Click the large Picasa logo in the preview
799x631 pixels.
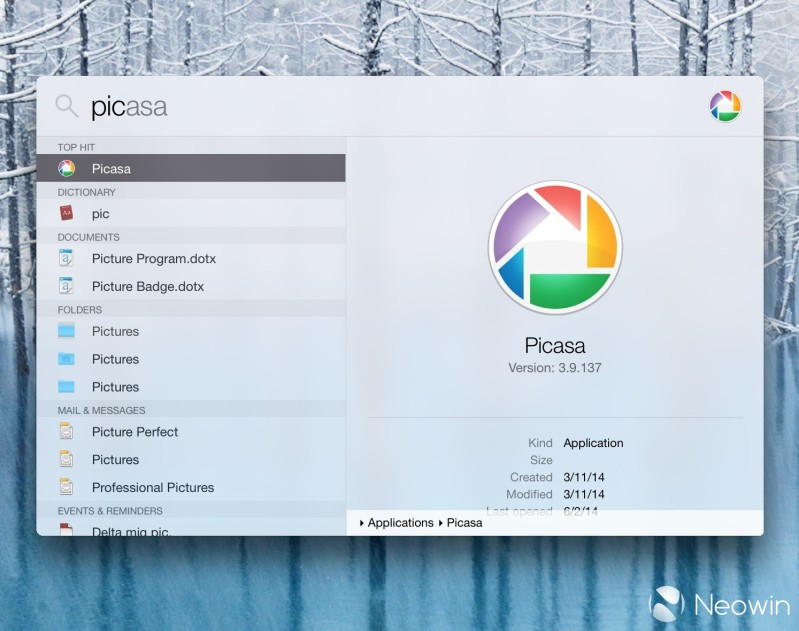pos(555,246)
